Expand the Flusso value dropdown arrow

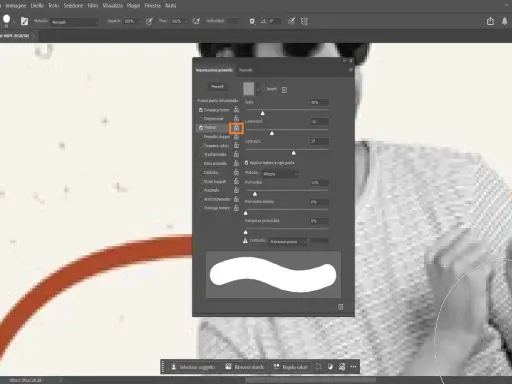[186, 22]
